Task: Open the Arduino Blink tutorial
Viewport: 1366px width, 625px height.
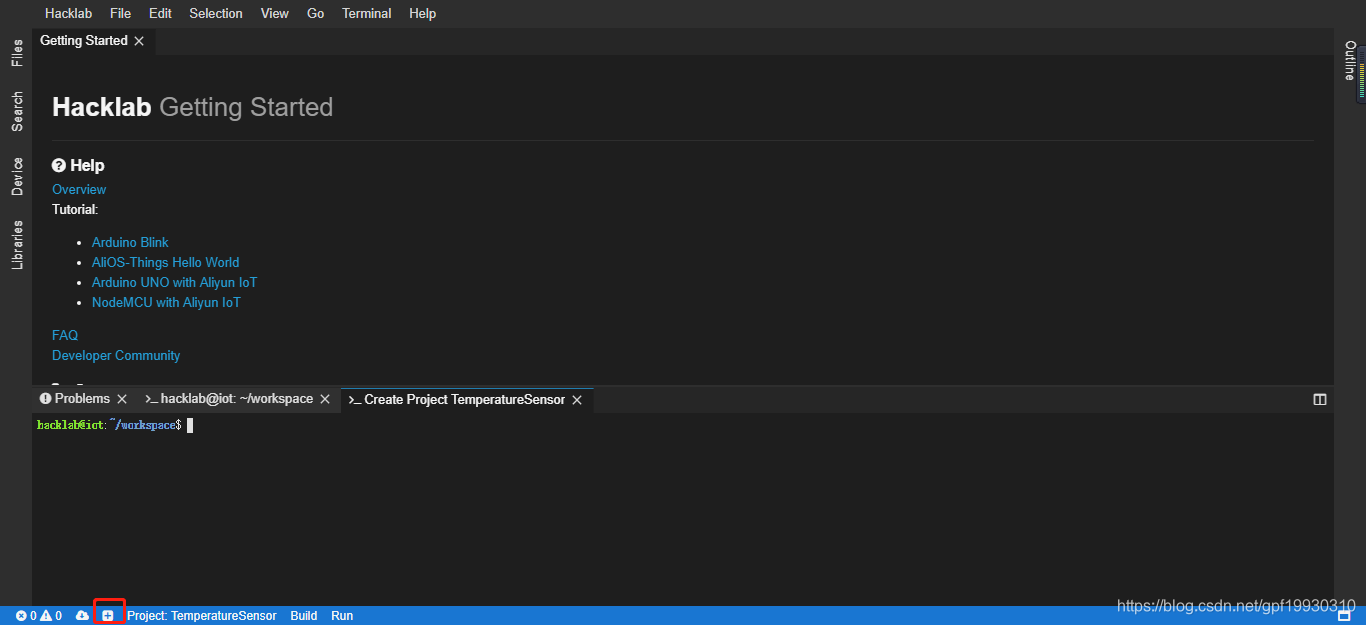Action: click(x=130, y=242)
